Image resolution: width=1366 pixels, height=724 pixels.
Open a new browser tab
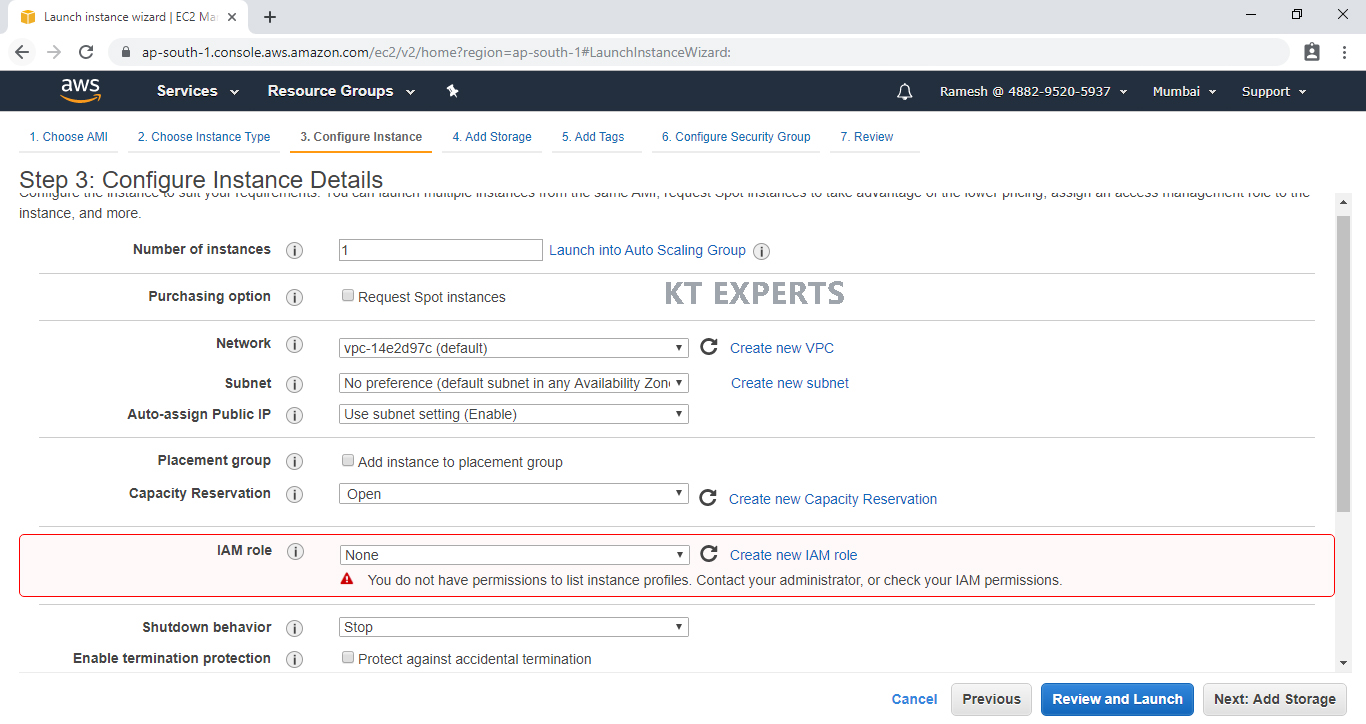270,17
